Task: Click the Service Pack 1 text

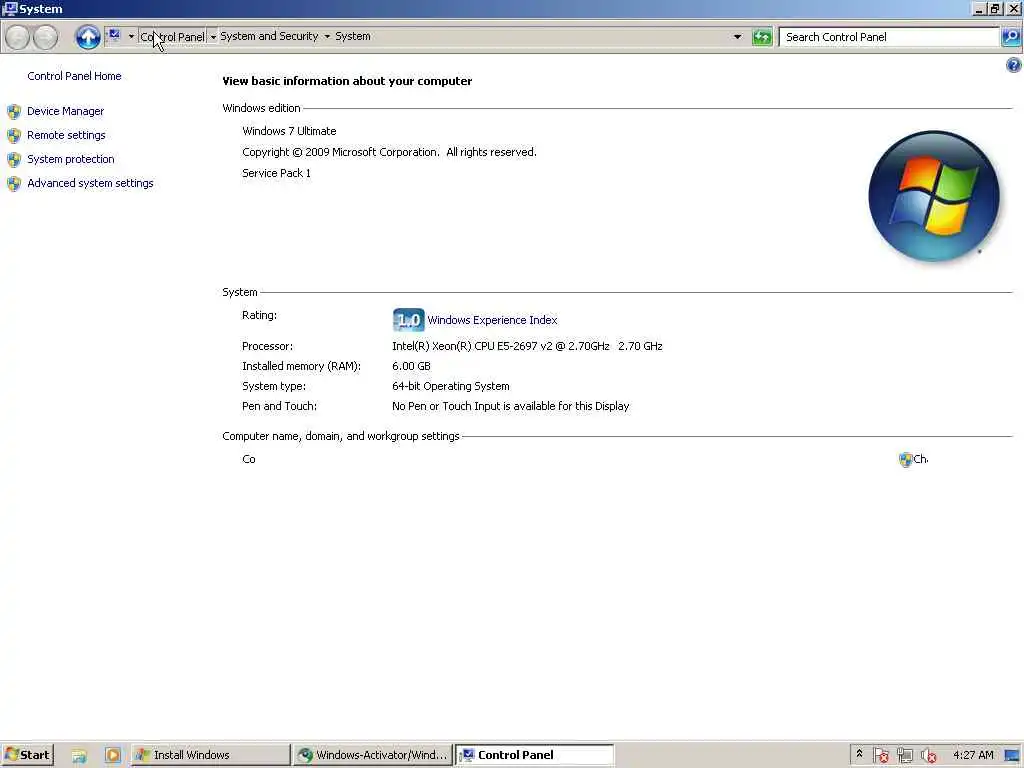Action: (x=276, y=173)
